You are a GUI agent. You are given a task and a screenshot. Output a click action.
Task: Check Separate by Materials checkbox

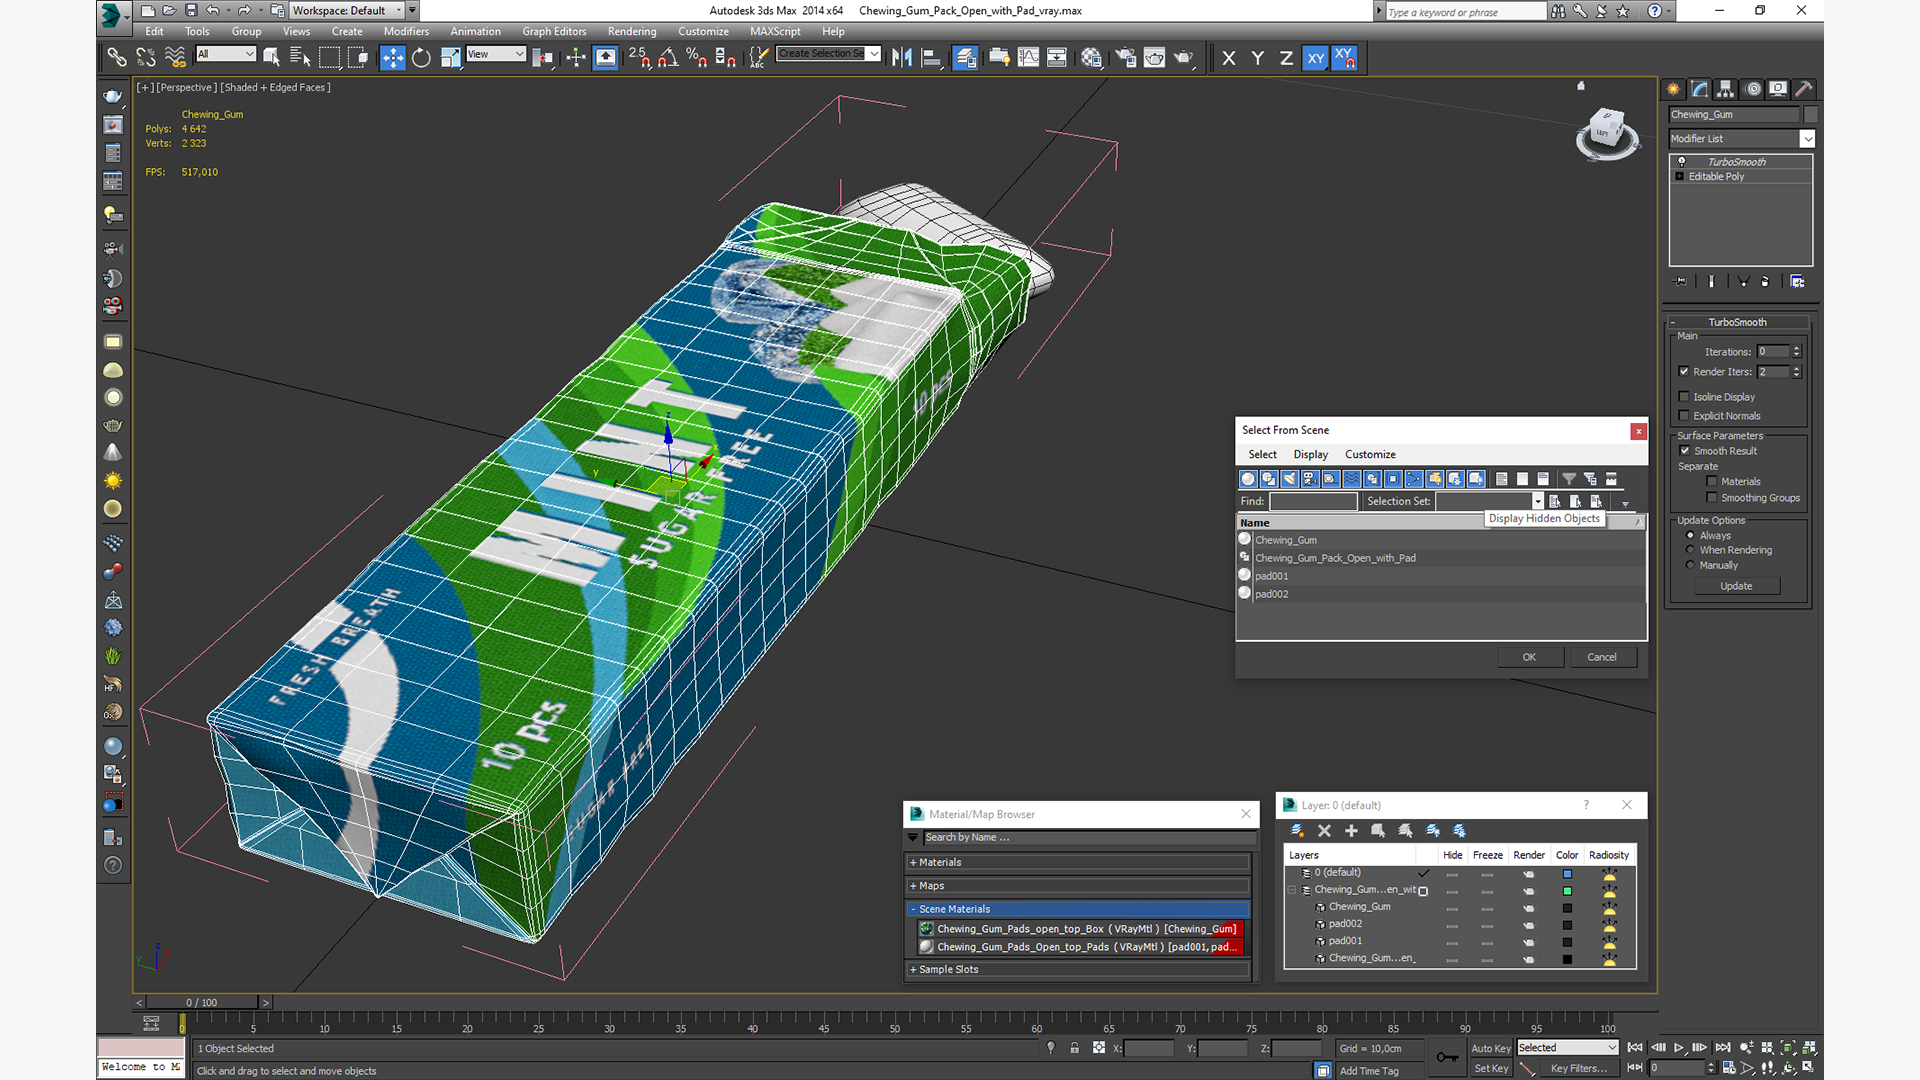click(1712, 482)
